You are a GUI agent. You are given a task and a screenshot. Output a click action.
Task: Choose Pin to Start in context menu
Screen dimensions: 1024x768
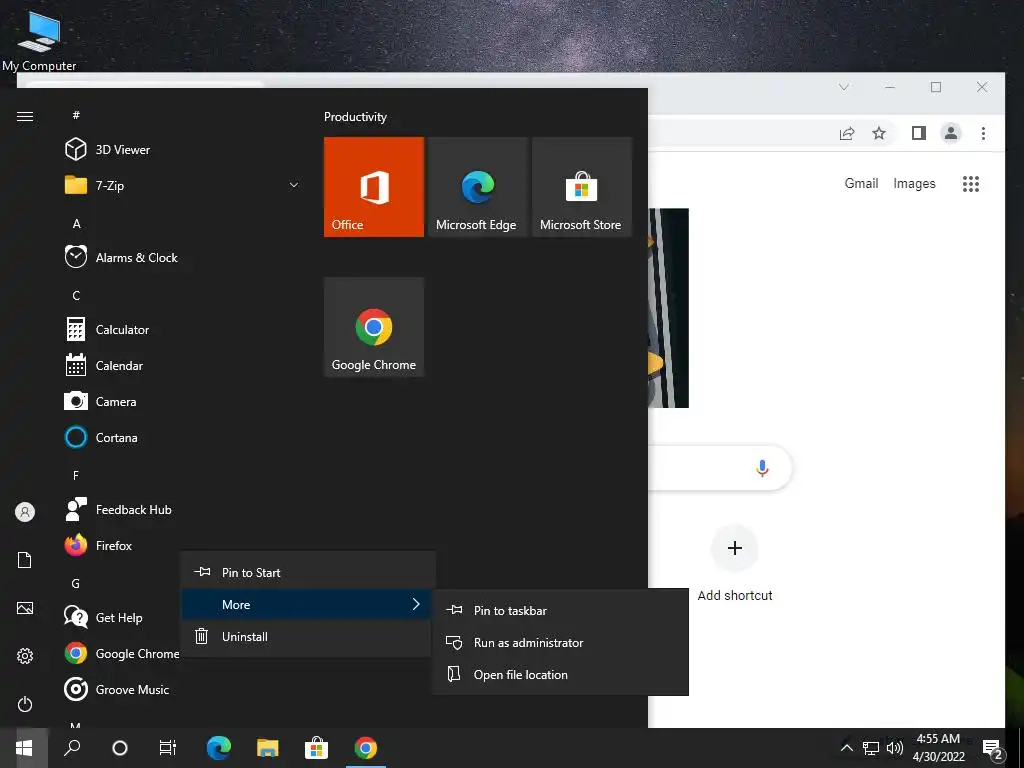coord(308,573)
